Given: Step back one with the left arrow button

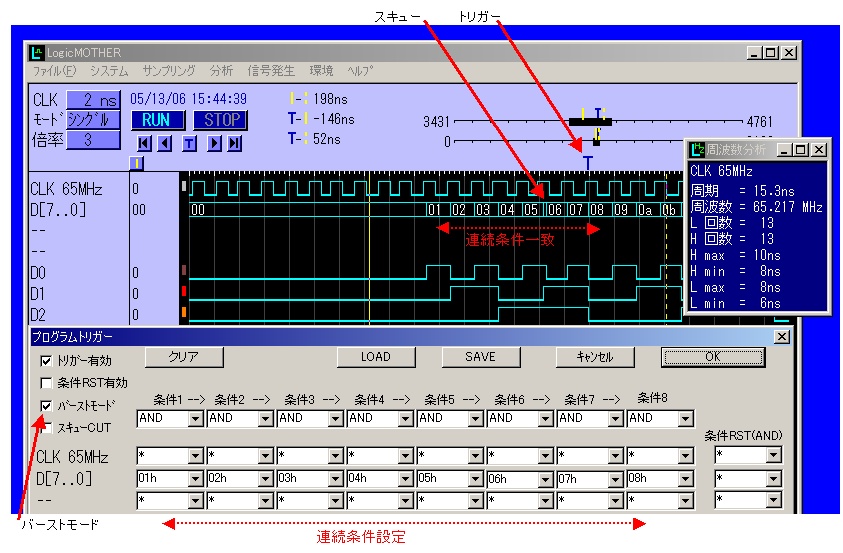Looking at the screenshot, I should tap(165, 143).
